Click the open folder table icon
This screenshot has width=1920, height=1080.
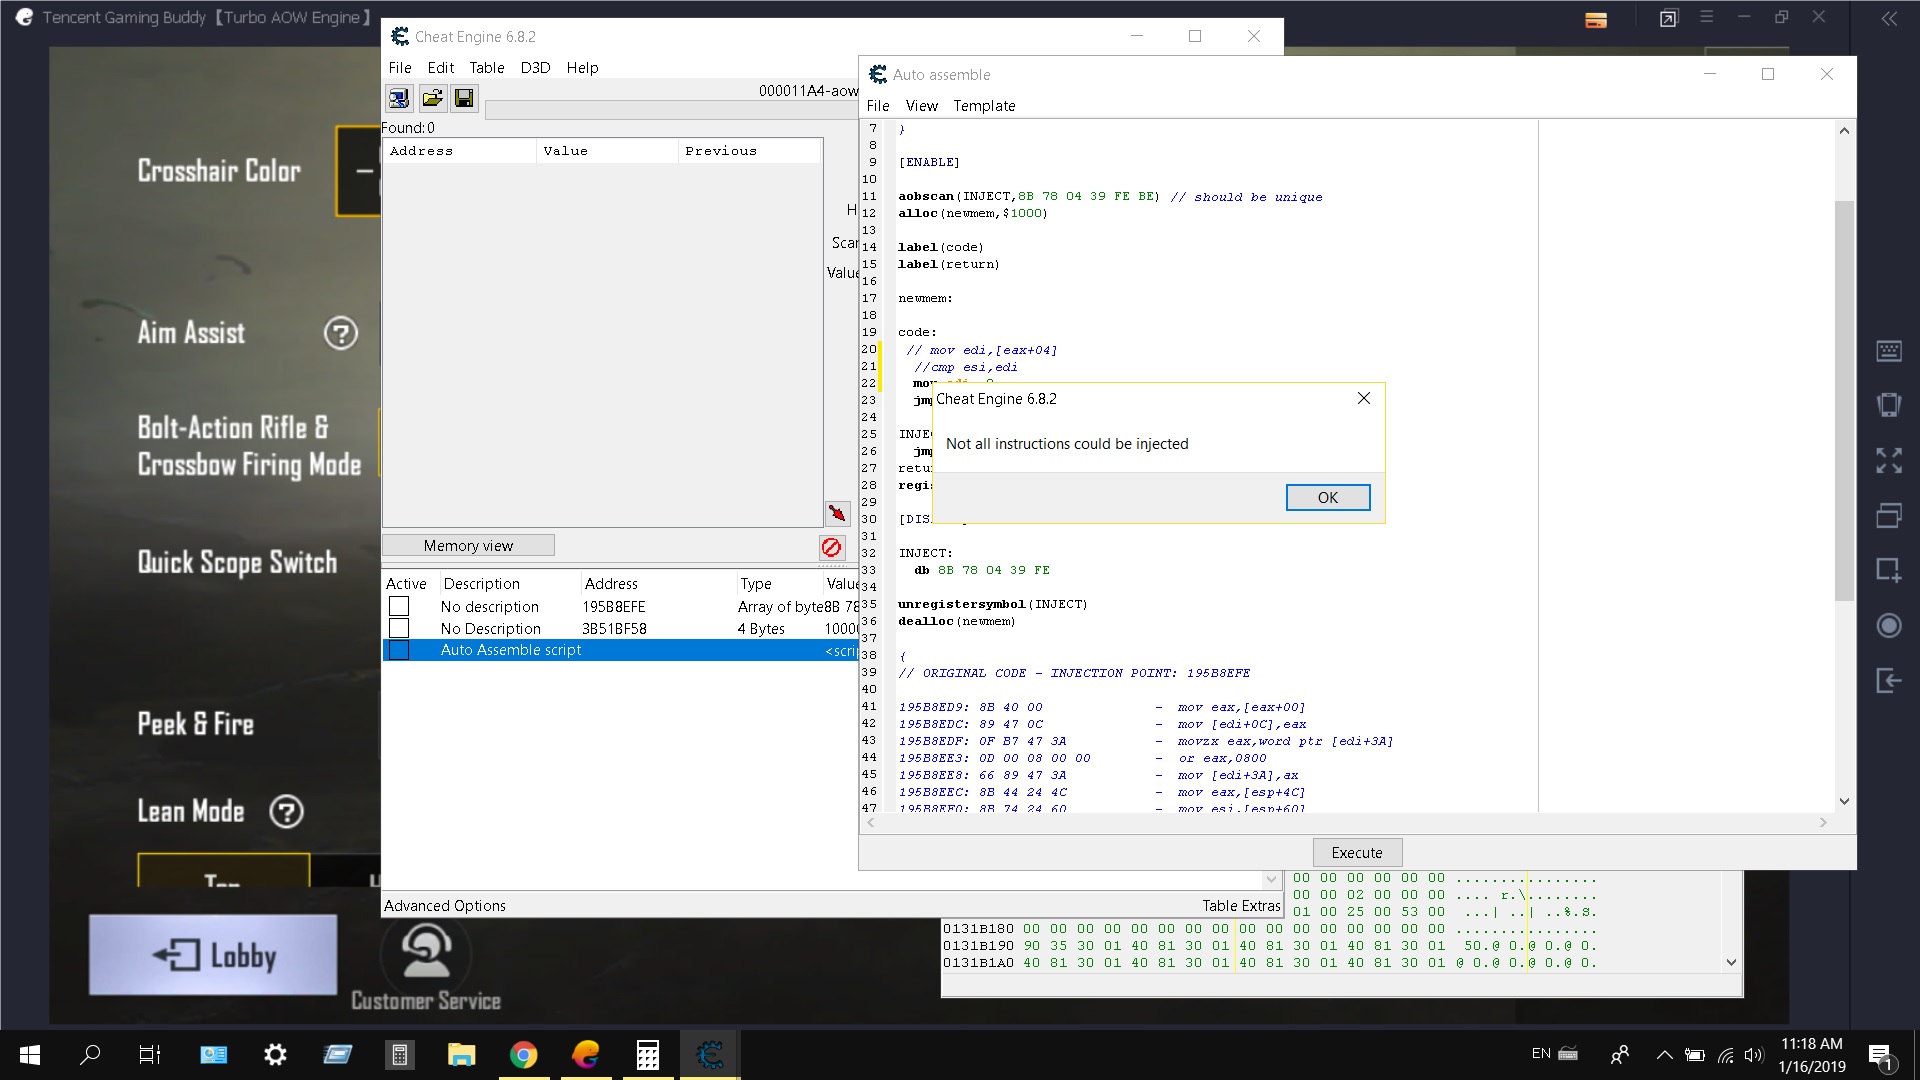click(x=432, y=98)
